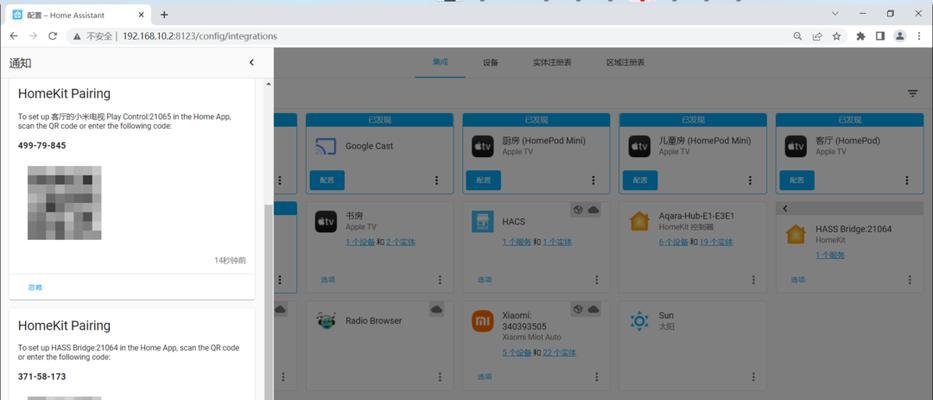Switch to the 设备 tab
The height and width of the screenshot is (400, 933).
click(490, 62)
